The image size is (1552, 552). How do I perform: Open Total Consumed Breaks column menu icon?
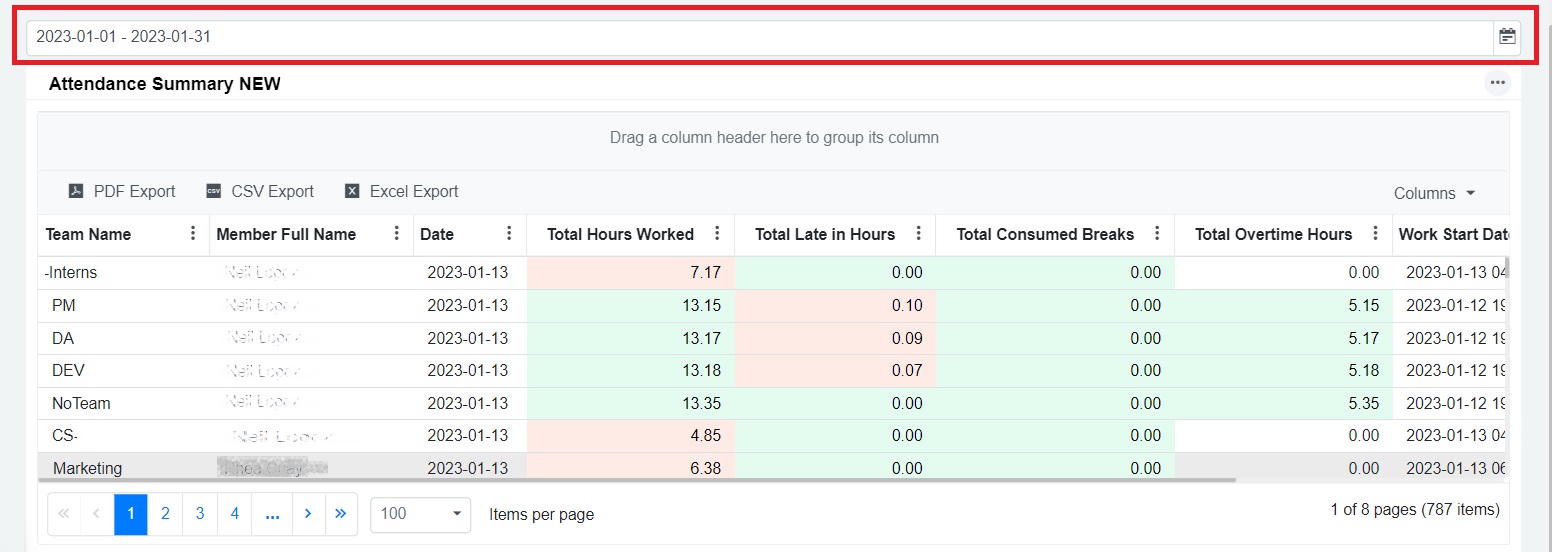click(1157, 234)
